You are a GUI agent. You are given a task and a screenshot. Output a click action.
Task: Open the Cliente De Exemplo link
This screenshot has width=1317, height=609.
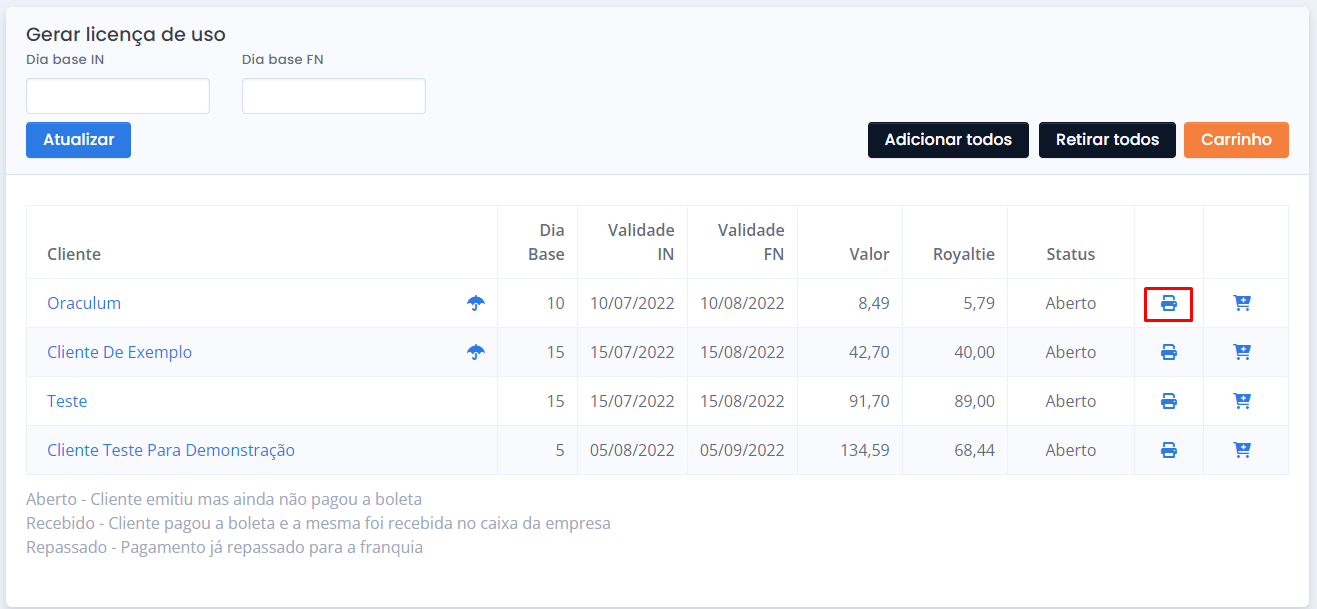(x=119, y=352)
